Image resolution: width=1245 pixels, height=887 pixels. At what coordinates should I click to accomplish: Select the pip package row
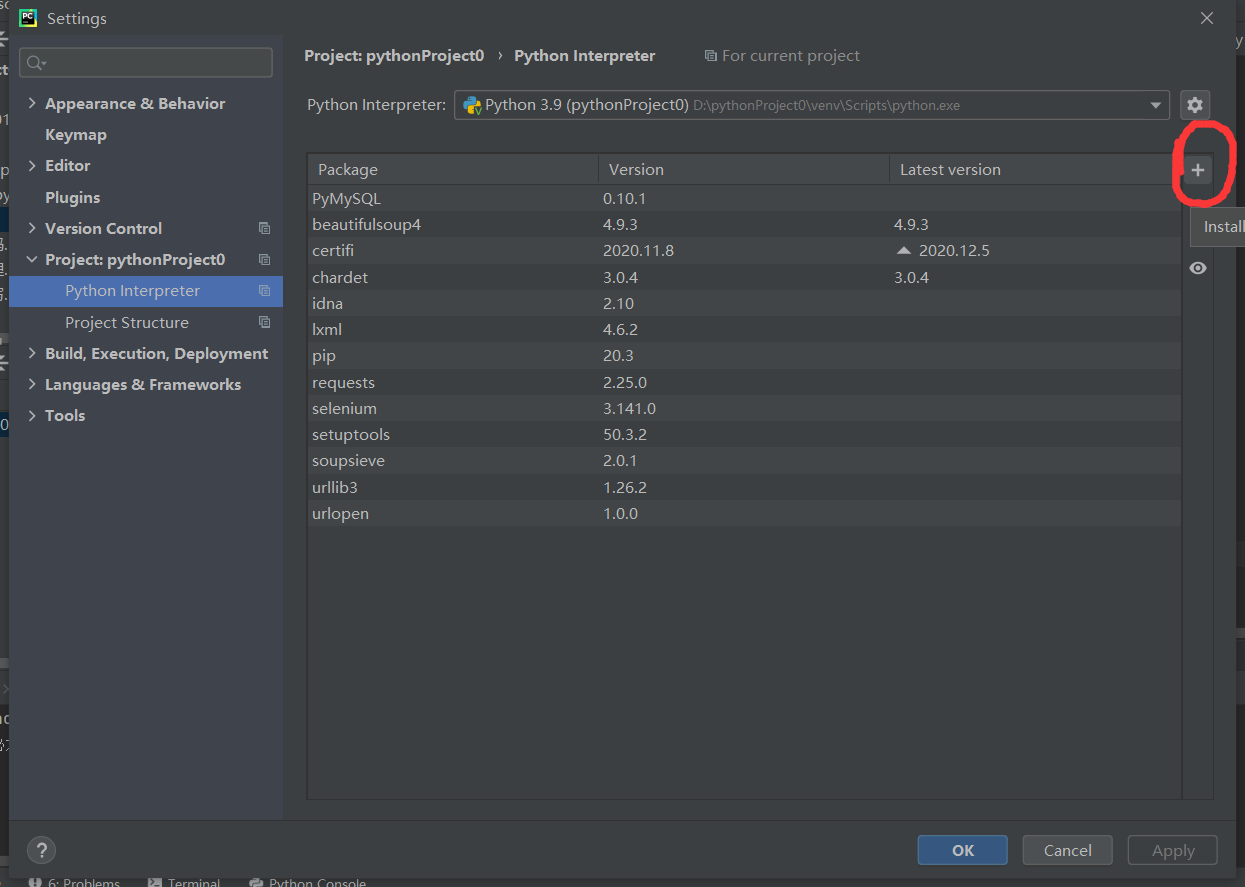[744, 355]
